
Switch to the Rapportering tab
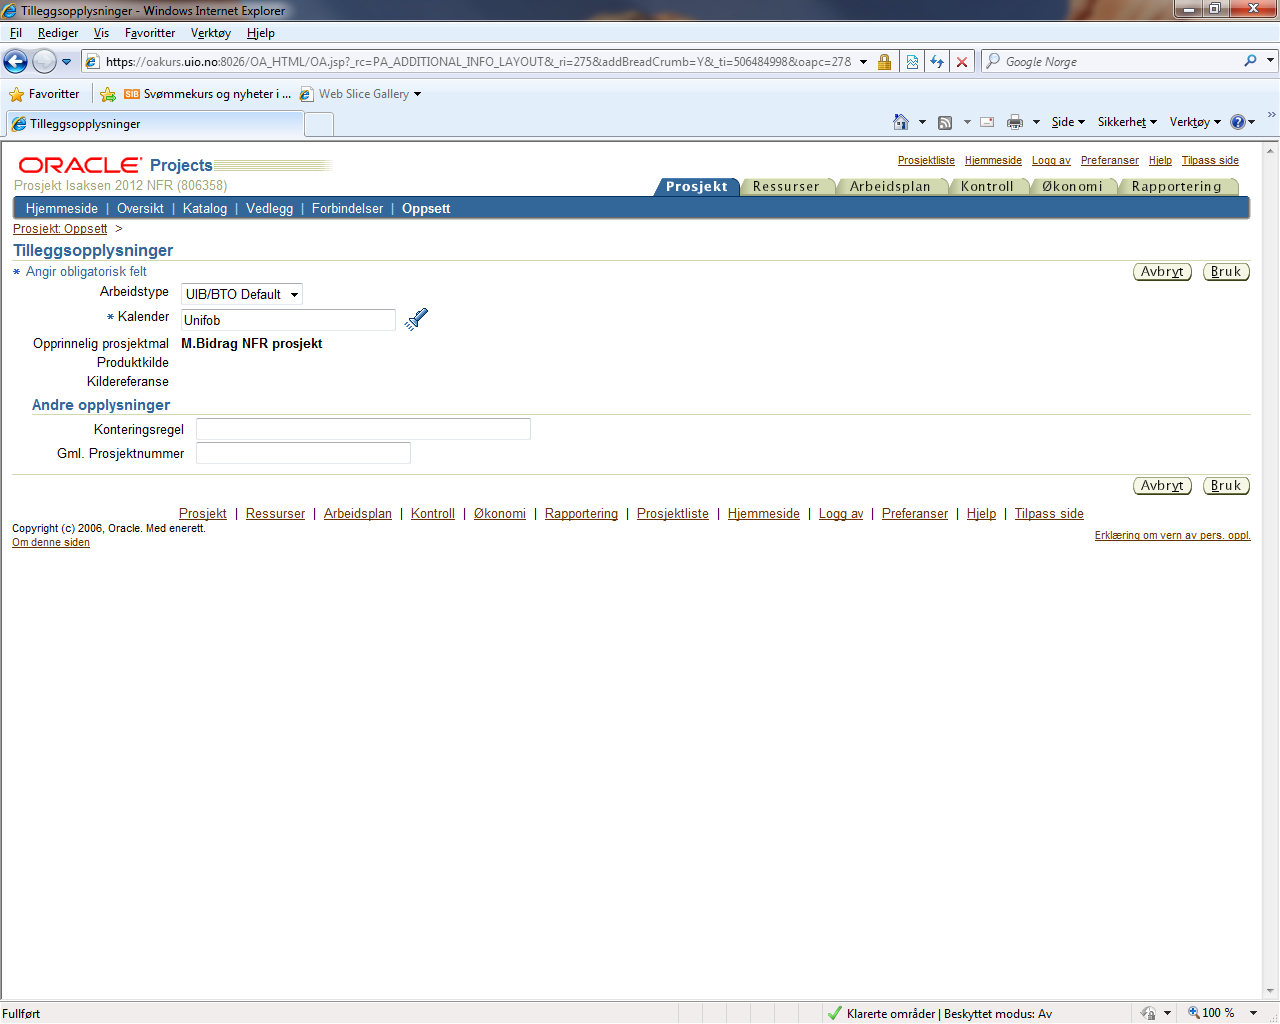(x=1177, y=186)
